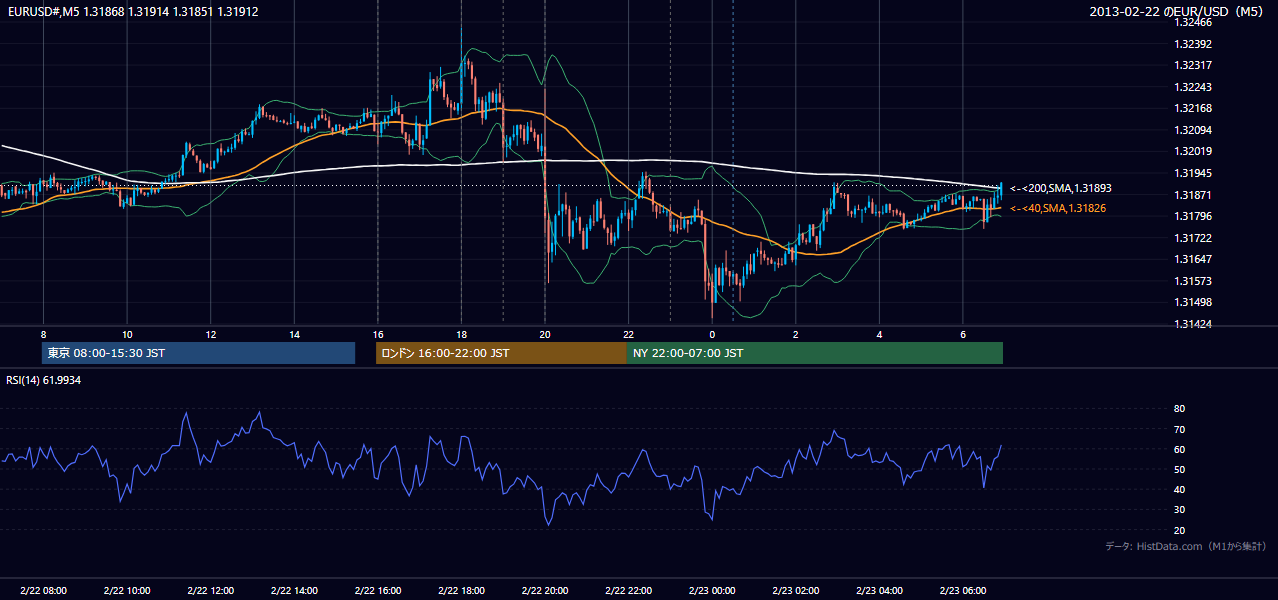This screenshot has height=600, width=1278.
Task: Click RSI scale value 70
Action: [1179, 429]
